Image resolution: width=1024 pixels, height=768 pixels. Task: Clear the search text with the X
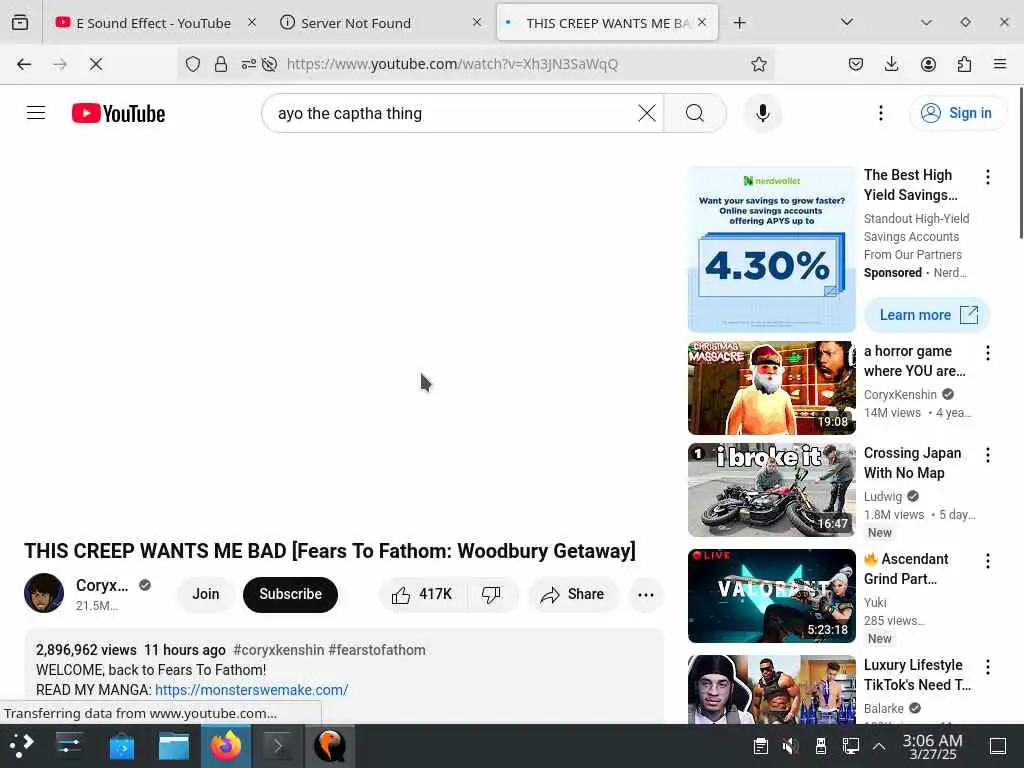pos(647,113)
